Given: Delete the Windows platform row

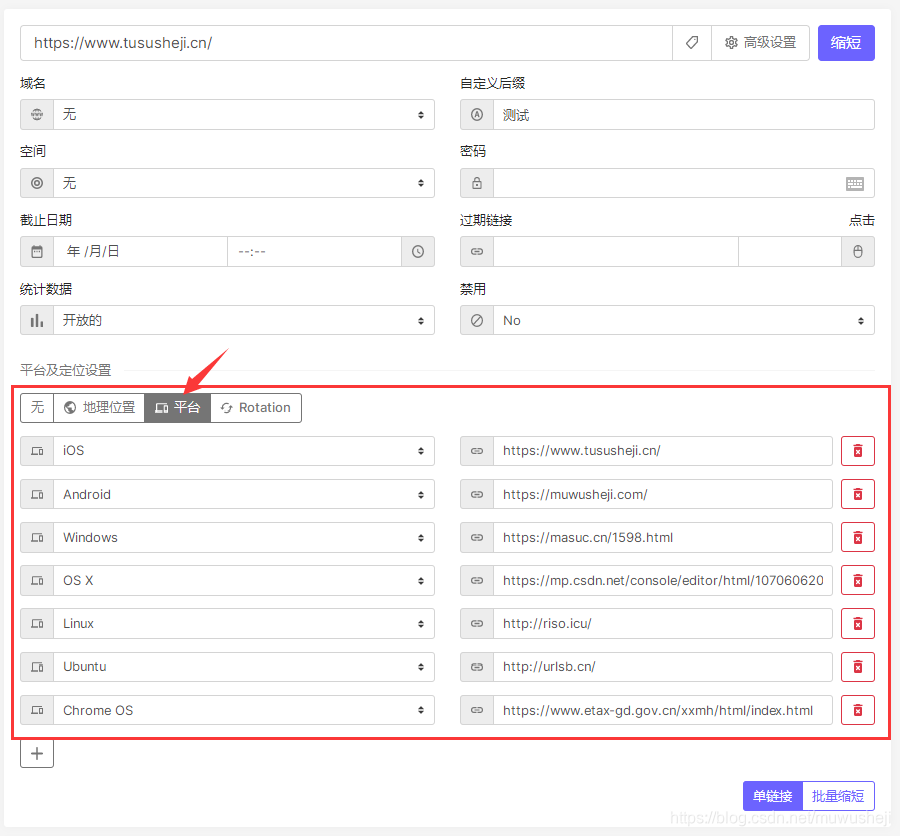Looking at the screenshot, I should (x=858, y=537).
